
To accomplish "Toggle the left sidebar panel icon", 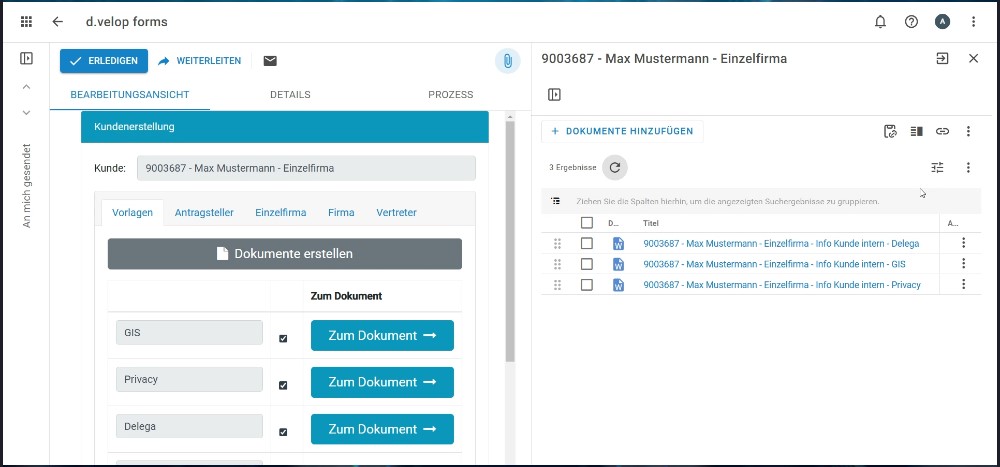I will click(x=26, y=59).
